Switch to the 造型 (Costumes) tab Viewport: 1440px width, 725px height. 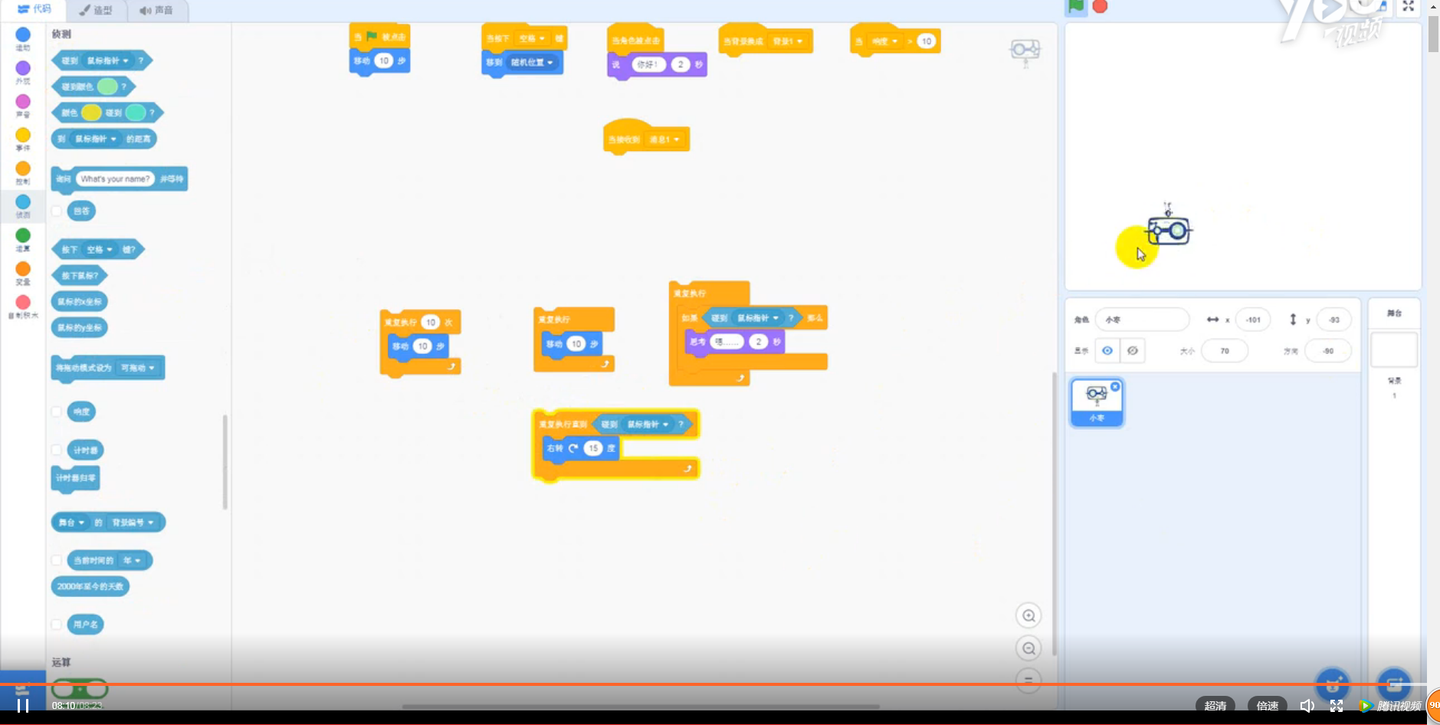pos(96,10)
